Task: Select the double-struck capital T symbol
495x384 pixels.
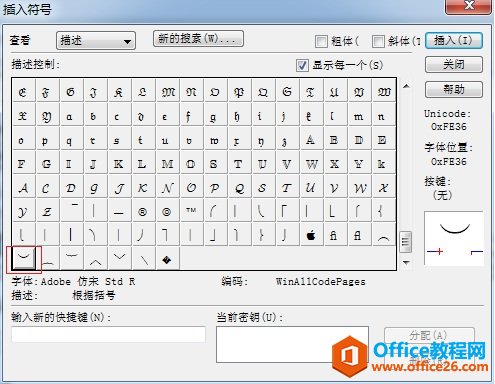Action: tap(239, 164)
